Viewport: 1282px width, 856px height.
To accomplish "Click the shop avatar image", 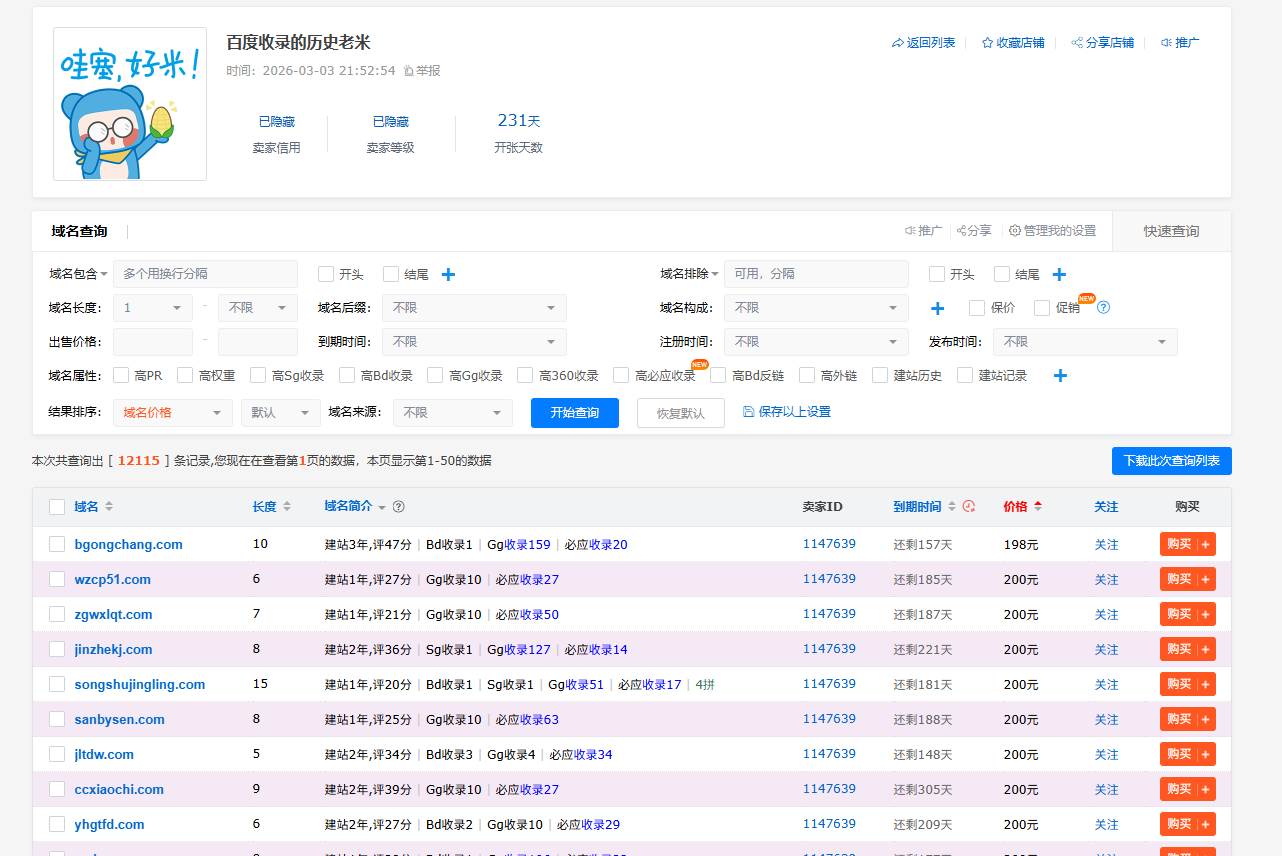I will point(130,104).
